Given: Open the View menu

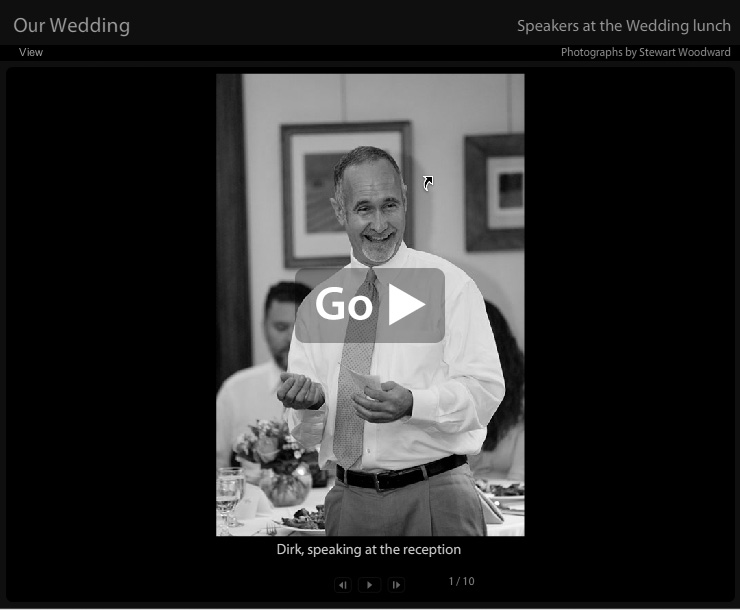Looking at the screenshot, I should click(x=31, y=52).
